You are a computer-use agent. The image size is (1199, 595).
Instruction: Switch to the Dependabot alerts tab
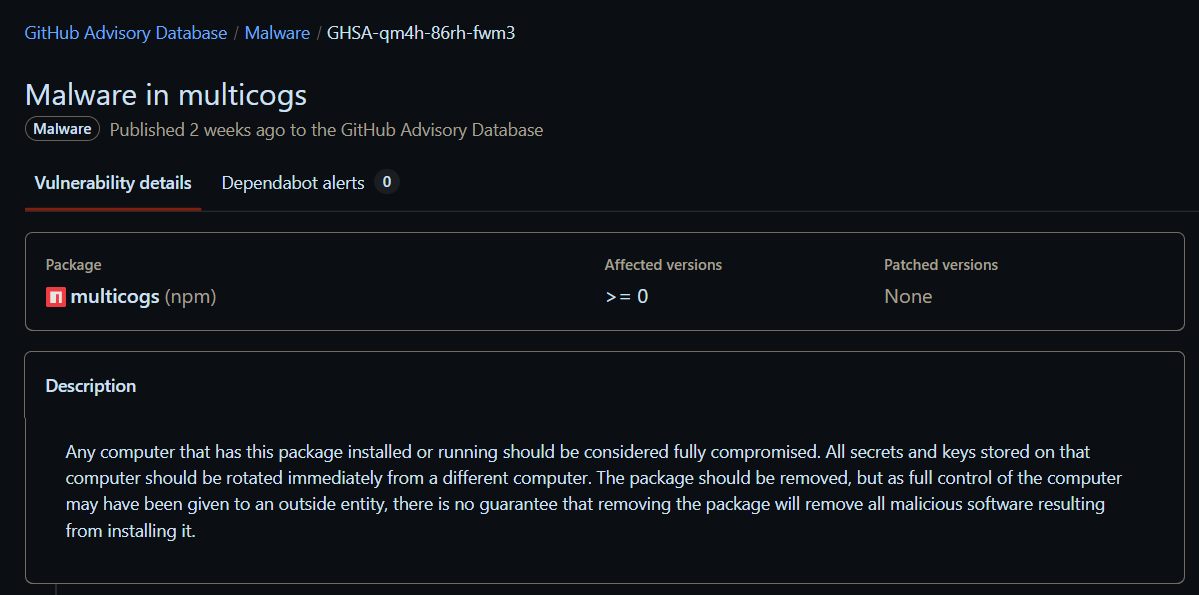(293, 183)
